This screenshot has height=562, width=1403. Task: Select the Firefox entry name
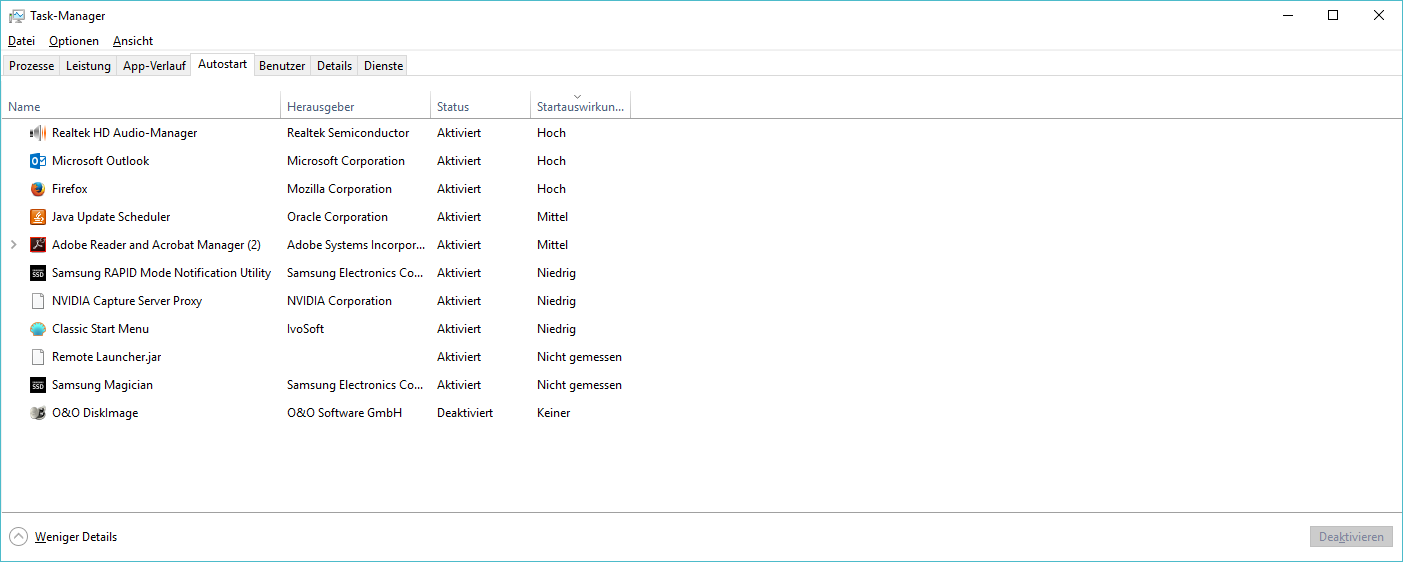[70, 189]
